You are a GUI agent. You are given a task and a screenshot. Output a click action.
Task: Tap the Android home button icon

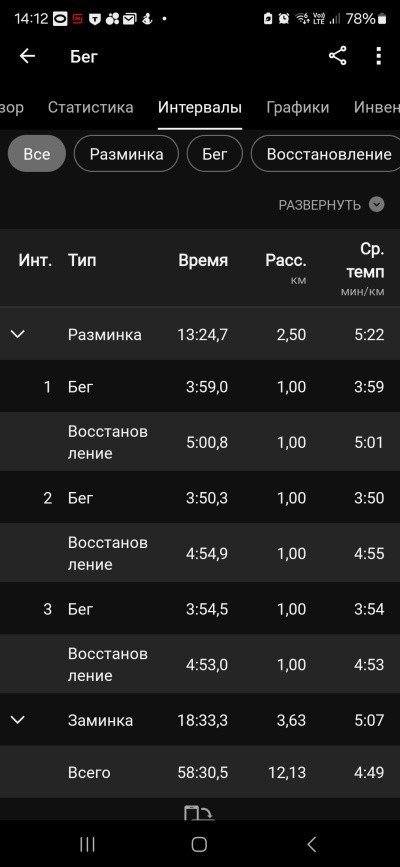[199, 844]
